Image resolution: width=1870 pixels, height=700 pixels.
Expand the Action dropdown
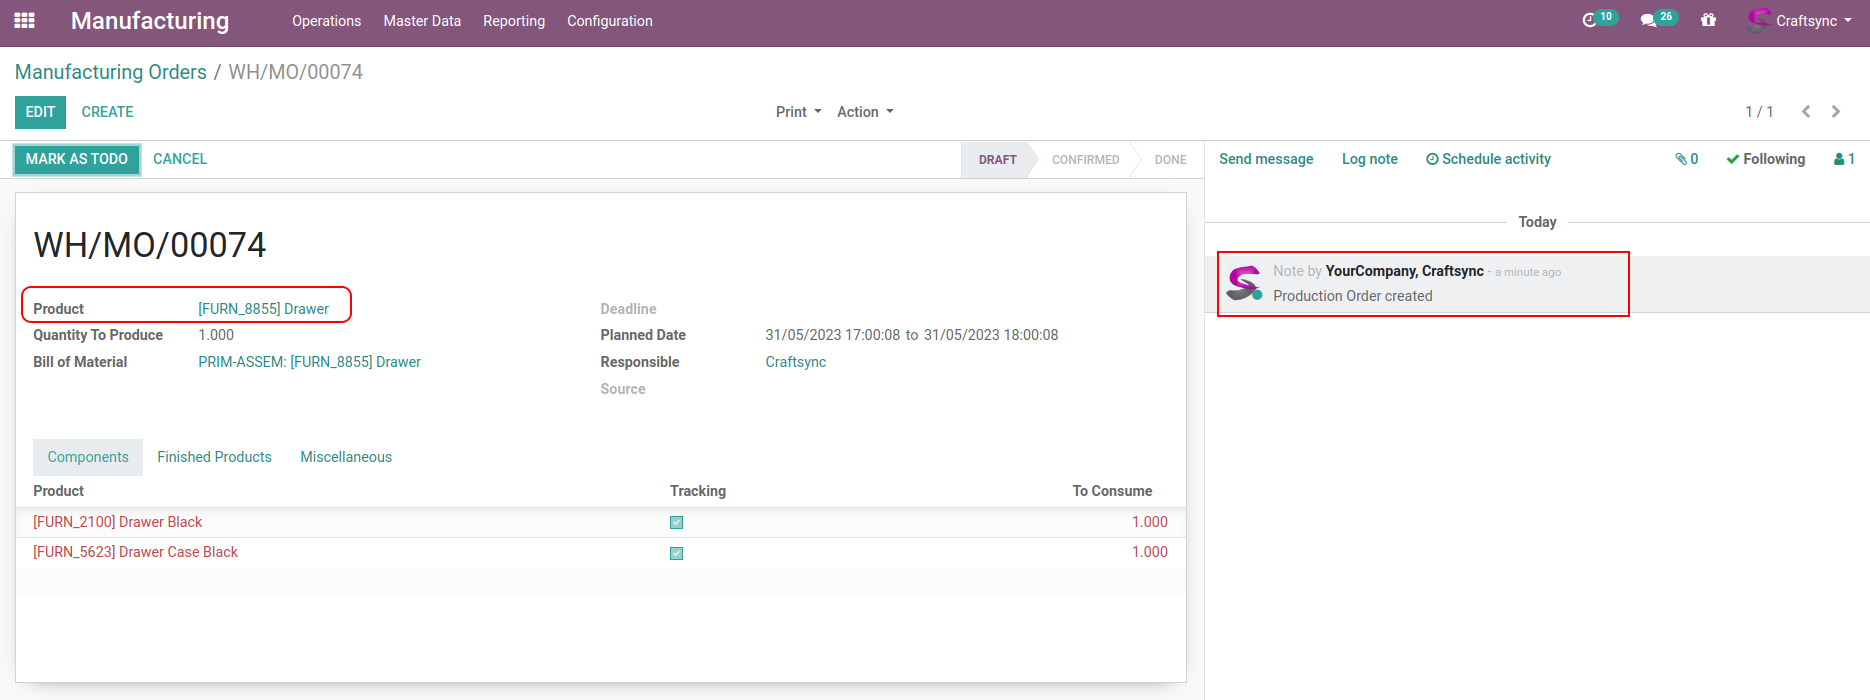[x=865, y=112]
